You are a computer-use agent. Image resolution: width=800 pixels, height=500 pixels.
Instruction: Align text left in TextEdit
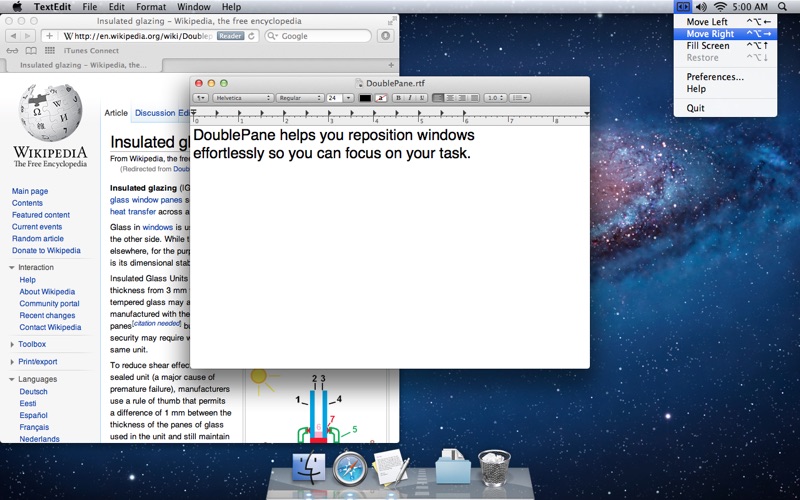coord(438,98)
